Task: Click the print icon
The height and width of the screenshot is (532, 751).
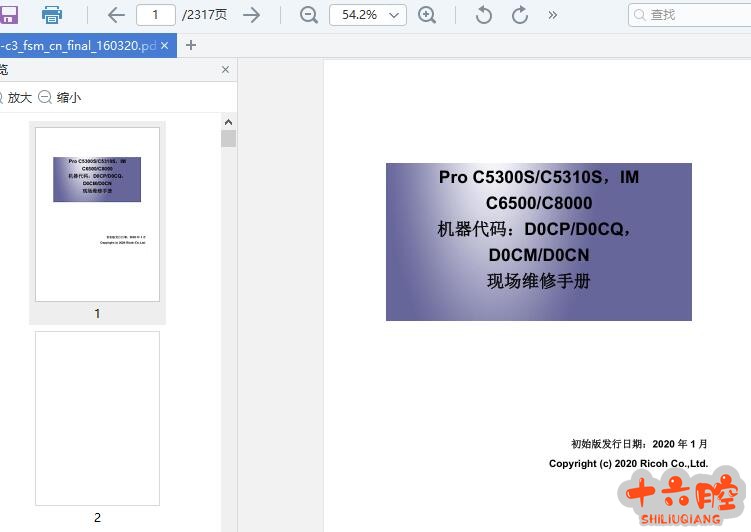Action: point(52,15)
